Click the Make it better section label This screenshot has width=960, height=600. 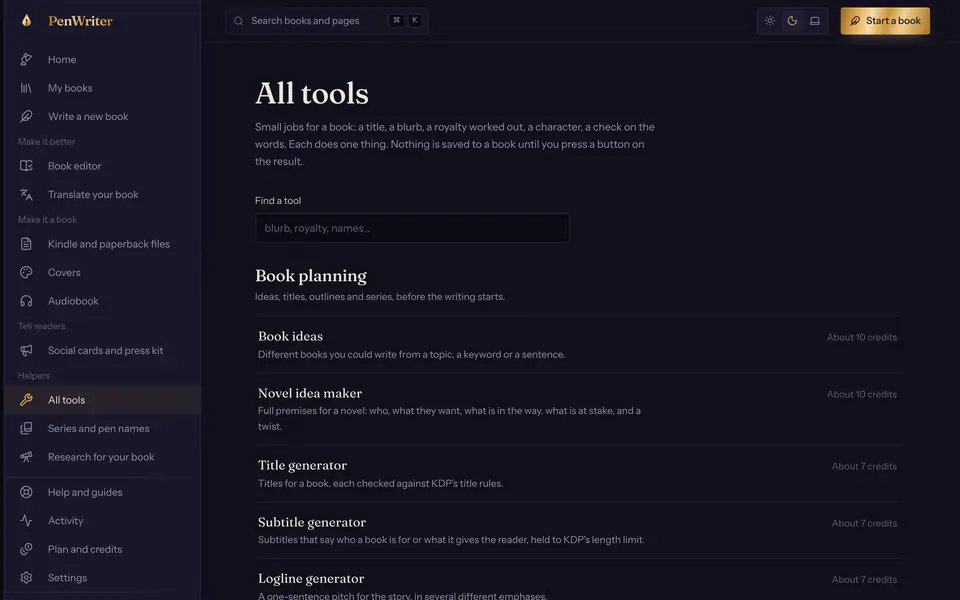[47, 142]
